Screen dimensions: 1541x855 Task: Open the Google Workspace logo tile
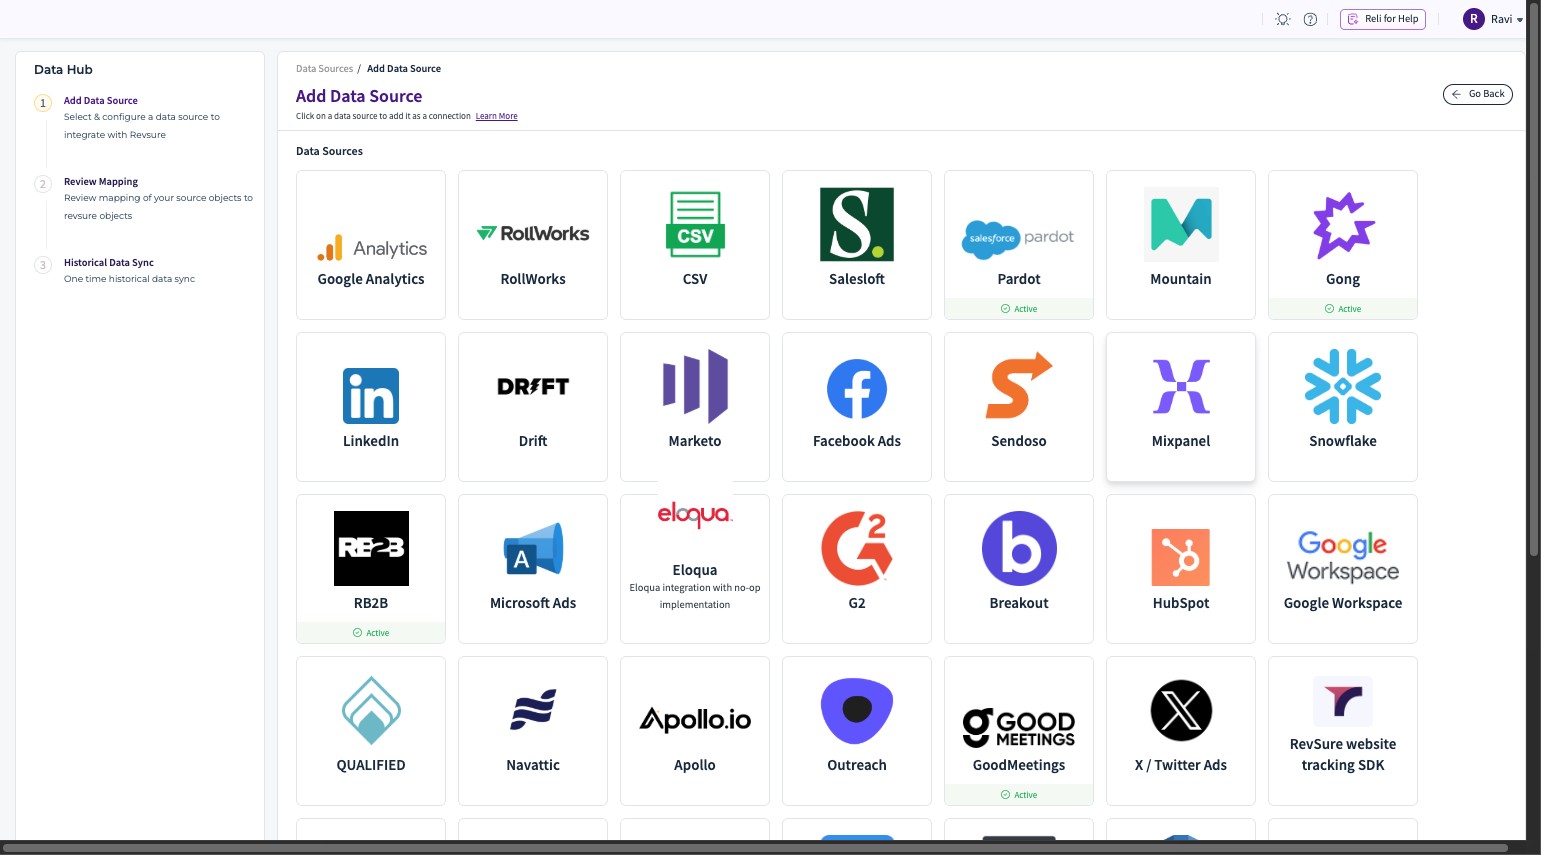pyautogui.click(x=1343, y=557)
